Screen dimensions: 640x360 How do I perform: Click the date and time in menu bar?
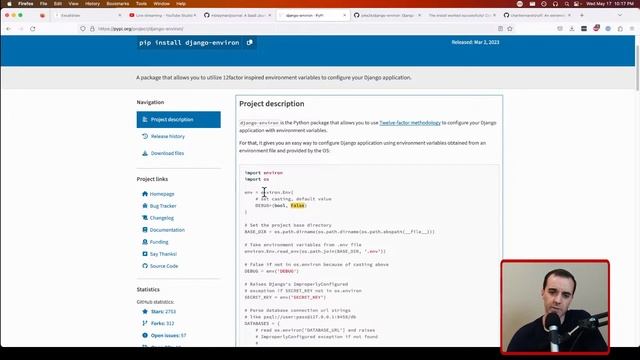tap(610, 4)
